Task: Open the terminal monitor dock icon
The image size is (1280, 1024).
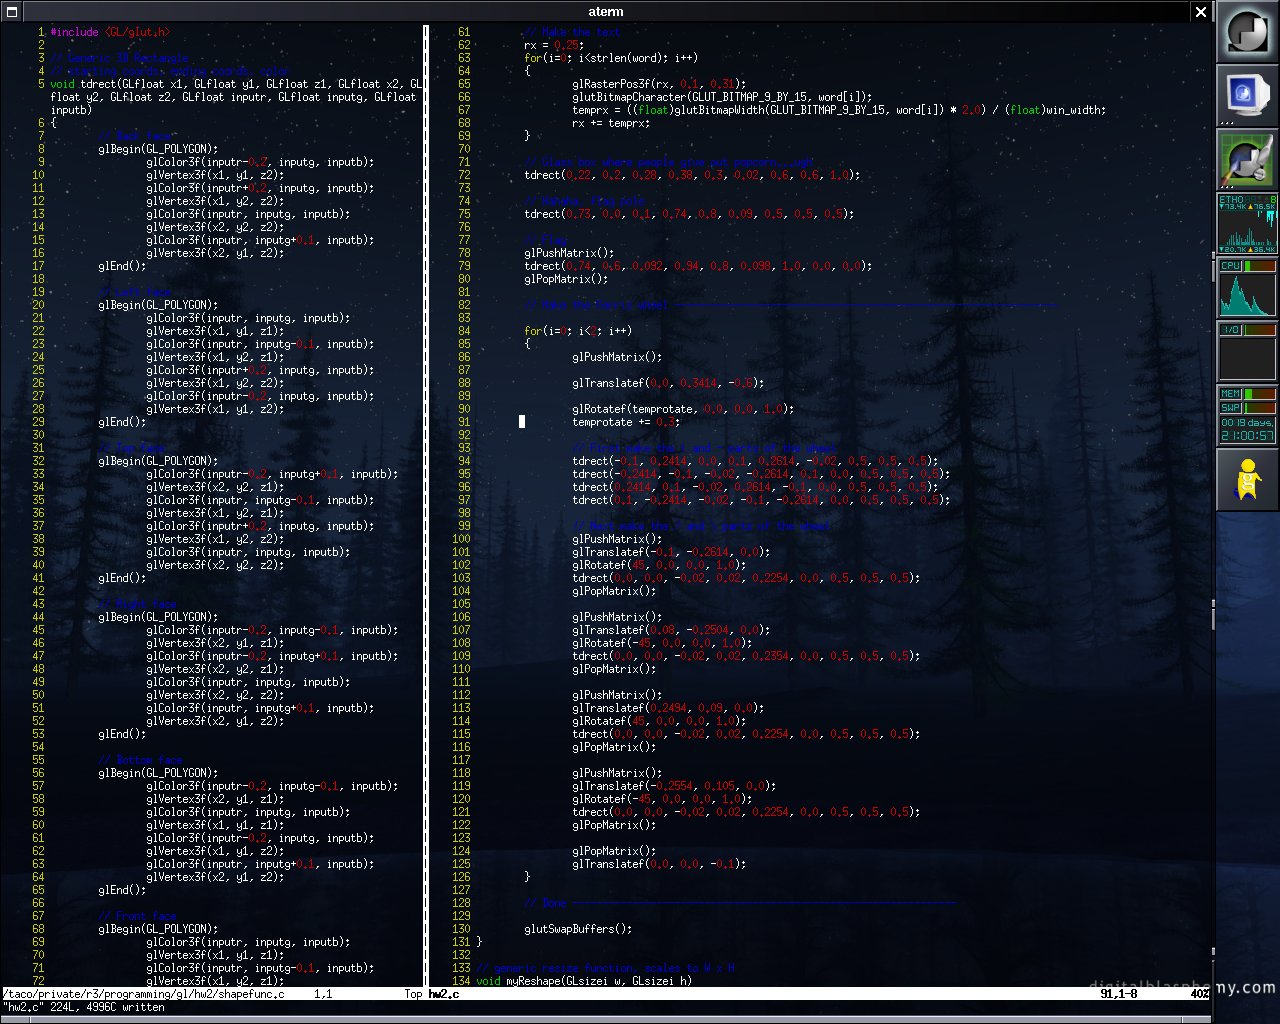Action: pyautogui.click(x=1247, y=95)
